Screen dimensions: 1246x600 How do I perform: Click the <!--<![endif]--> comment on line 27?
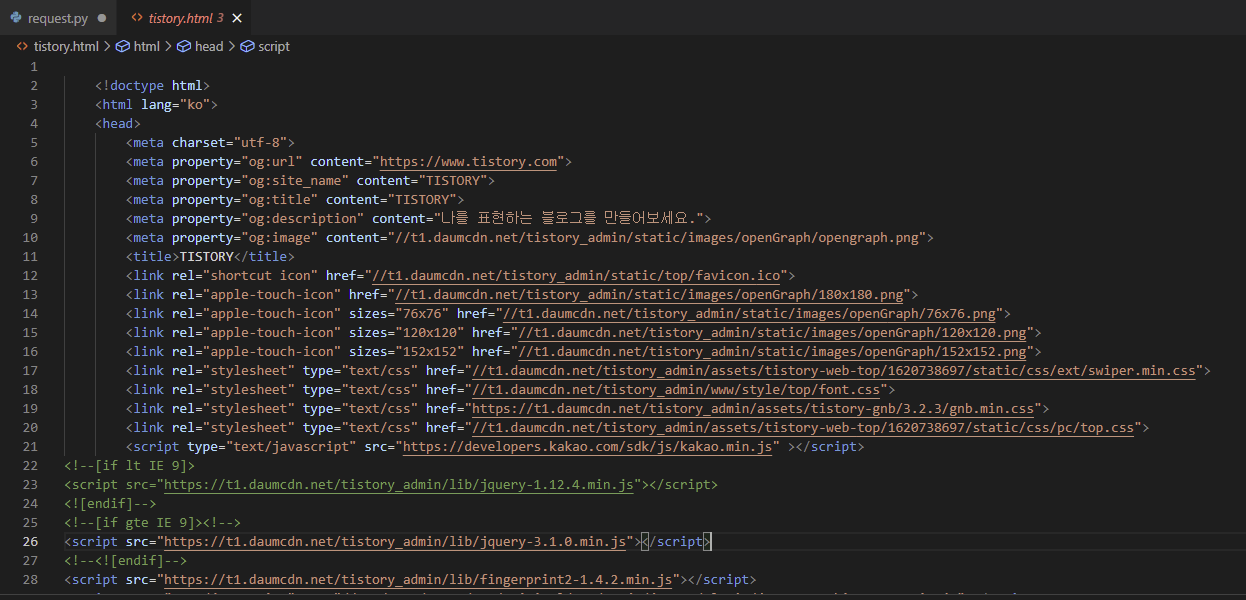pyautogui.click(x=125, y=560)
